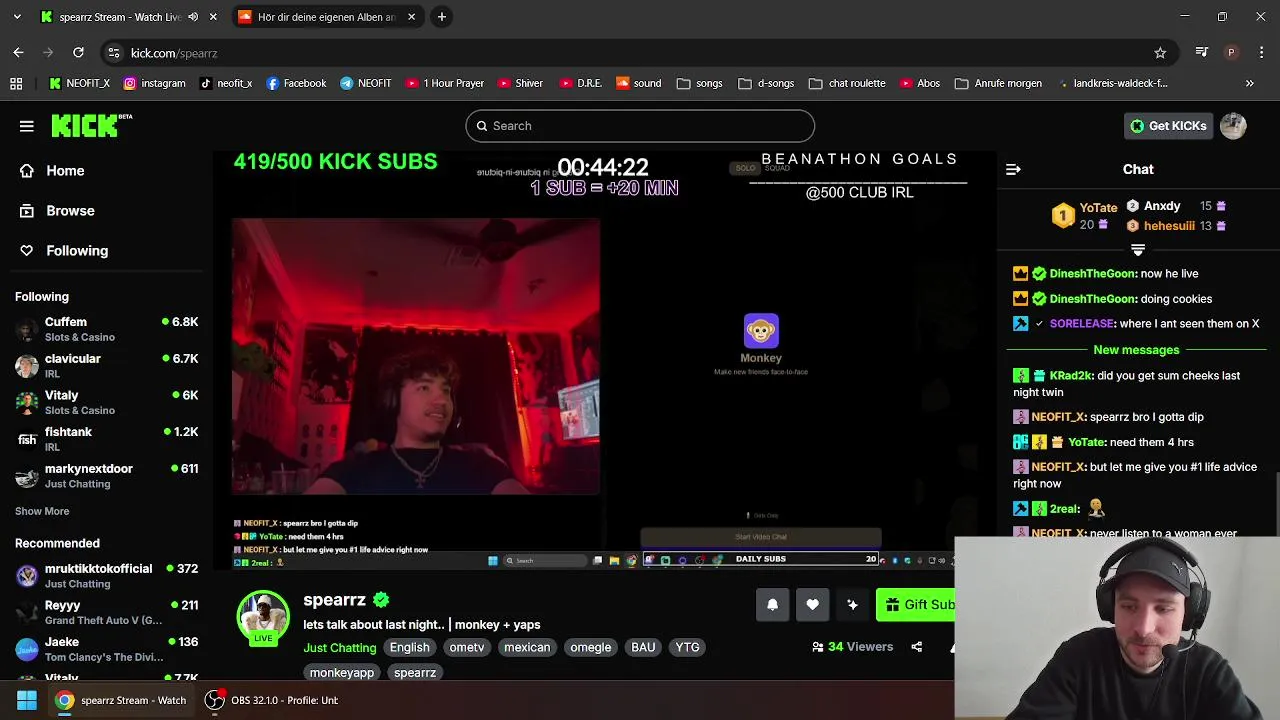Go back in browser
Image resolution: width=1280 pixels, height=720 pixels.
coord(18,53)
